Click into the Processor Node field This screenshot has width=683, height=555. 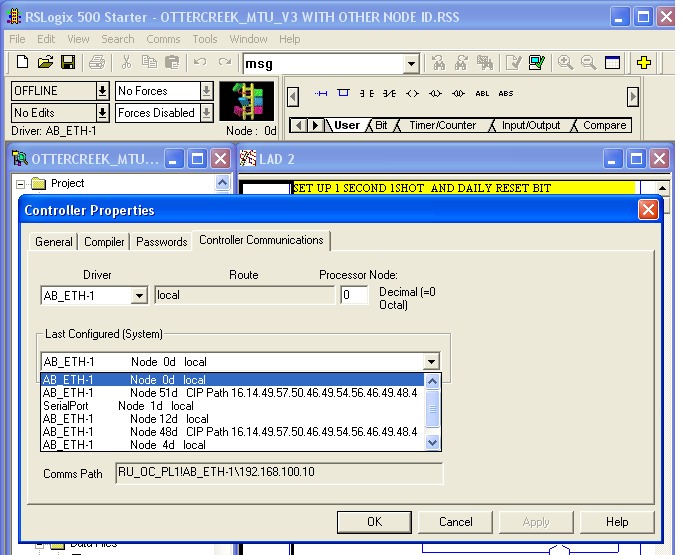point(353,296)
